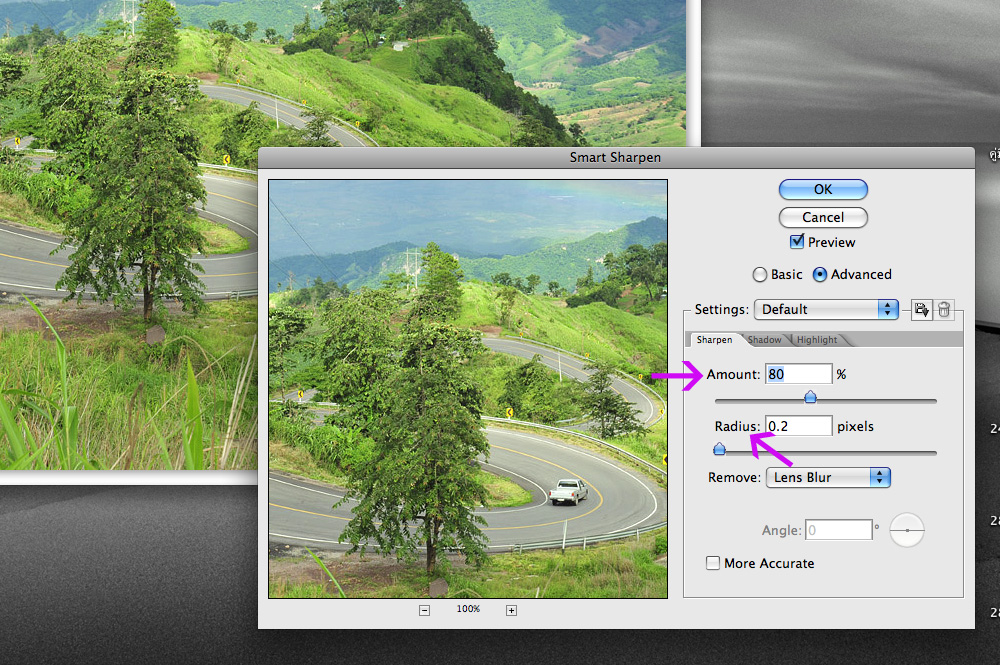
Task: Select the Sharpen tab
Action: coord(714,340)
